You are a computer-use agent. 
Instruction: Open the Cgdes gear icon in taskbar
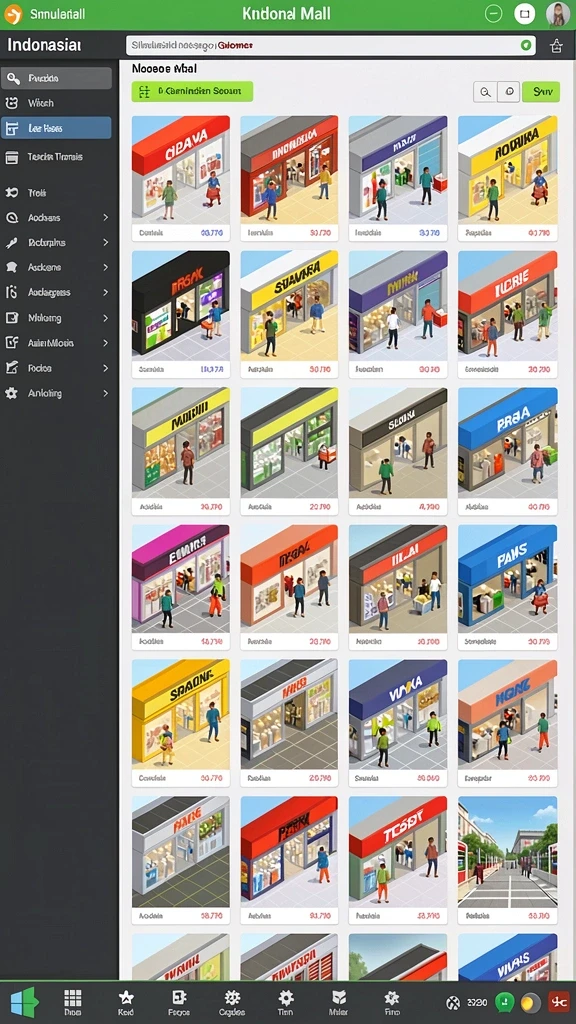pyautogui.click(x=232, y=998)
